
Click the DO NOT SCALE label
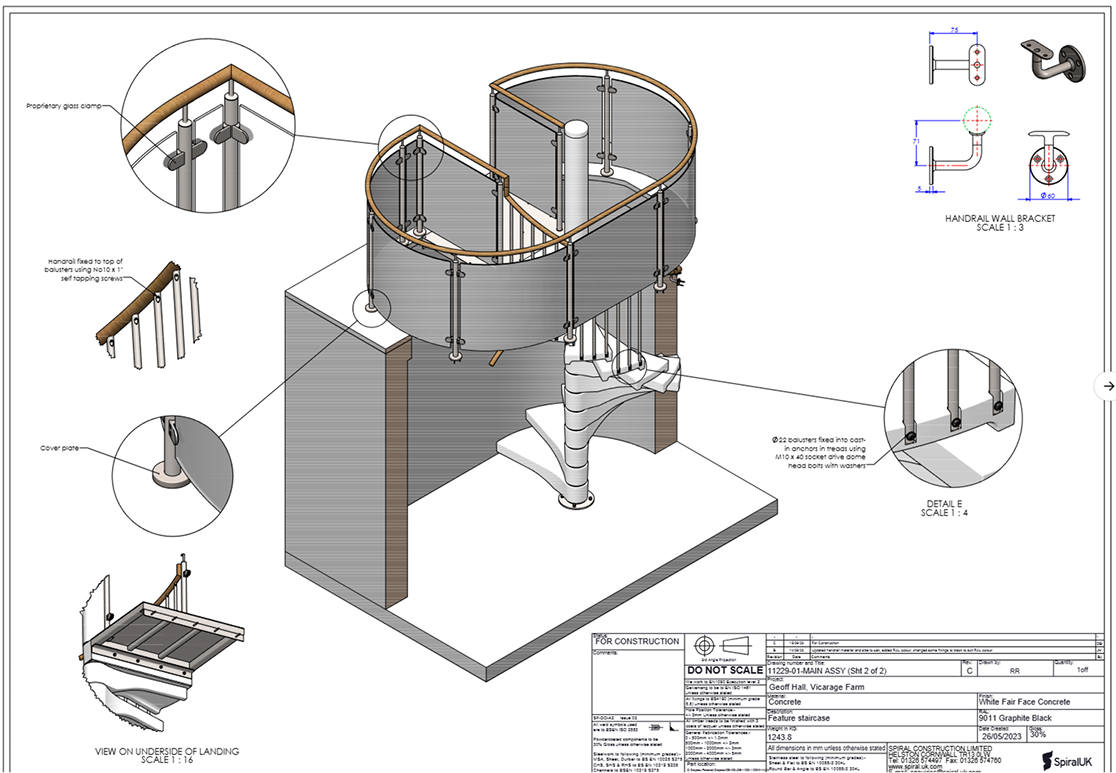pos(720,670)
